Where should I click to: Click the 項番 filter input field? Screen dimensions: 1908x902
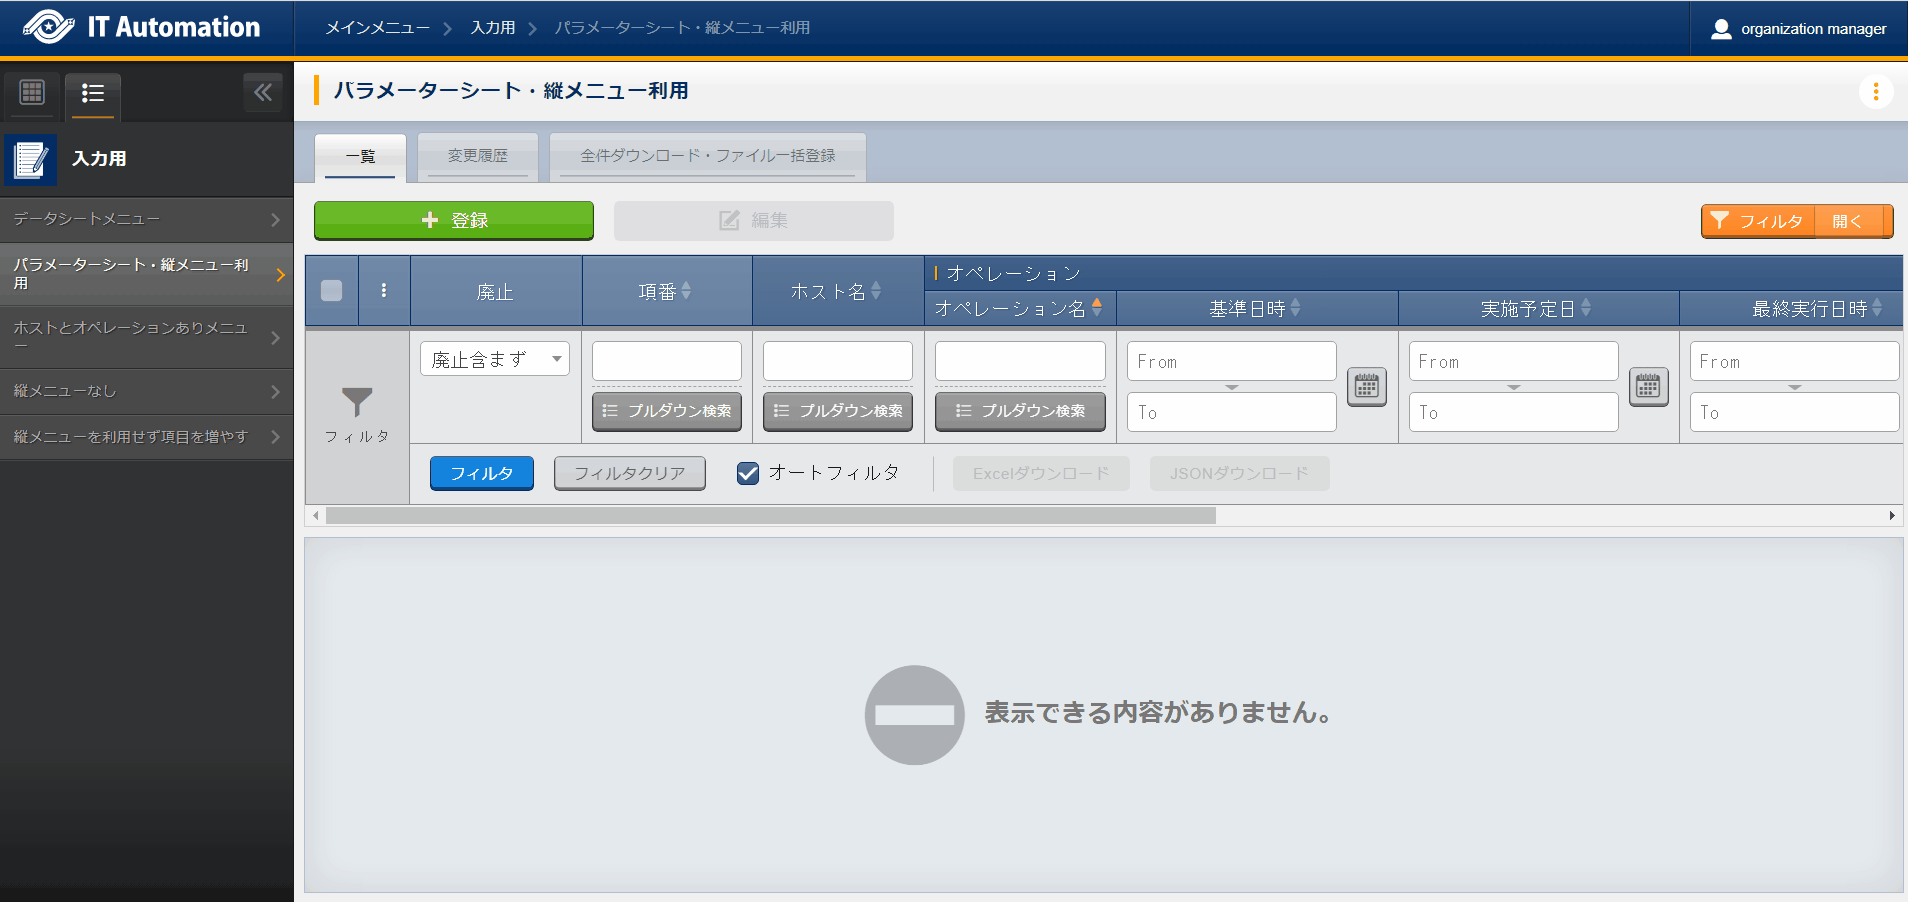[666, 361]
